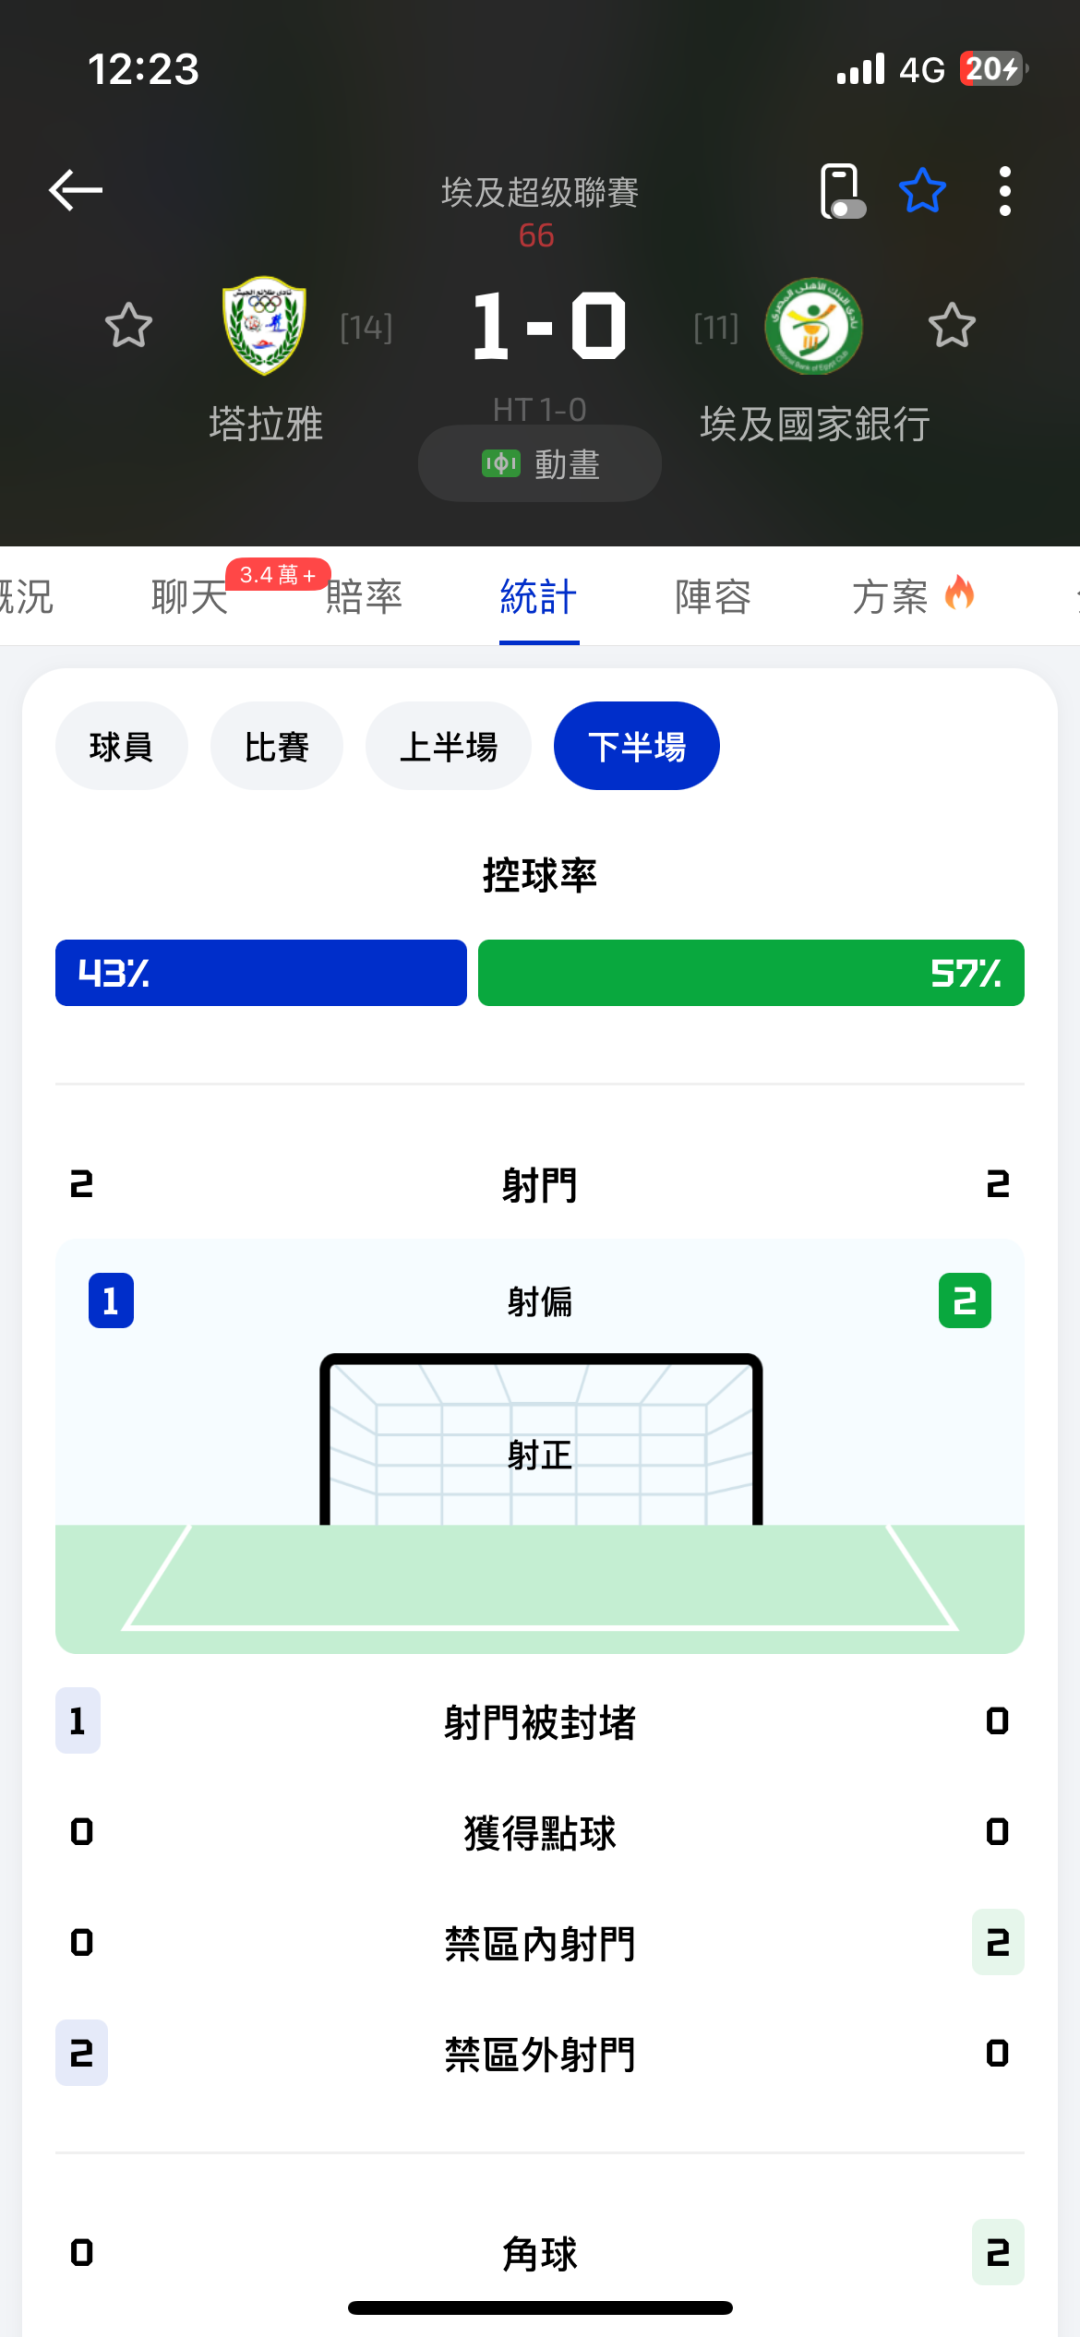
Task: Switch to the 聊天 tab
Action: click(x=190, y=597)
